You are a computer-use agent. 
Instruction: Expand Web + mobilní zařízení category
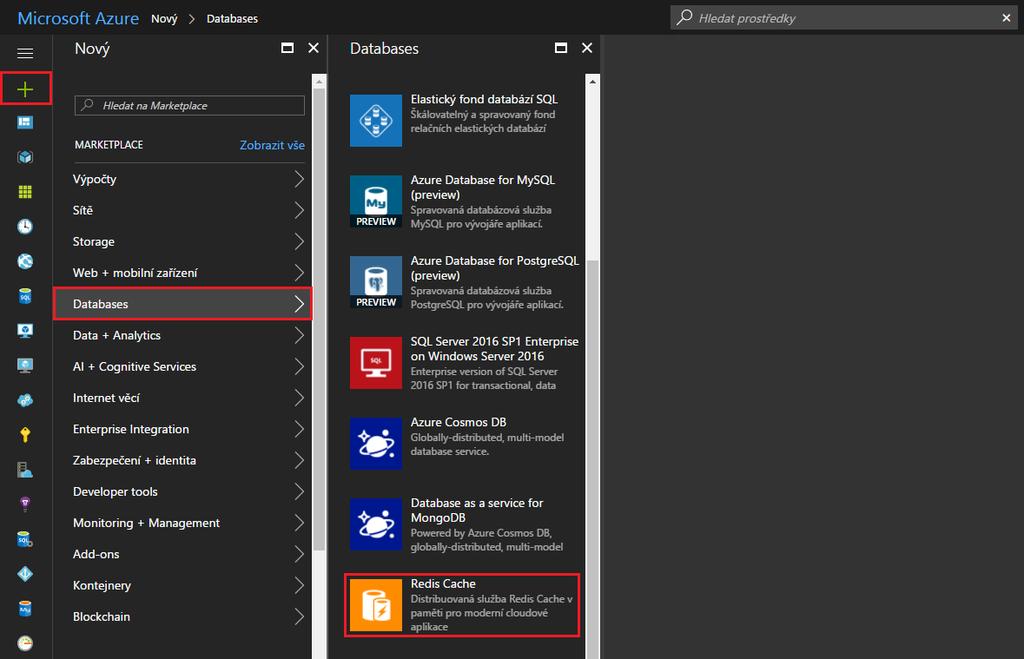click(183, 273)
